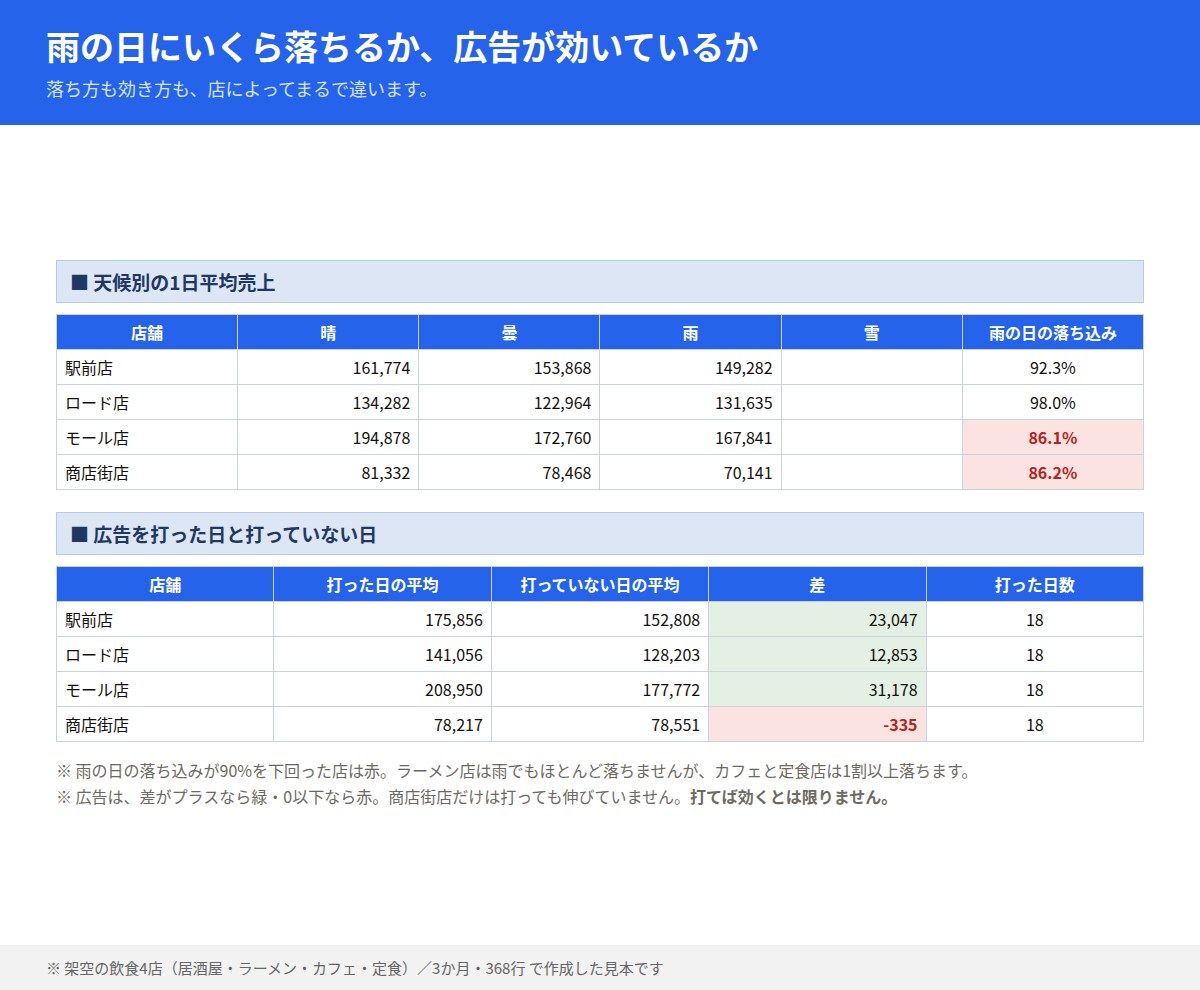The height and width of the screenshot is (990, 1200).
Task: Click the 18 days cell for ロード店
Action: [1035, 655]
